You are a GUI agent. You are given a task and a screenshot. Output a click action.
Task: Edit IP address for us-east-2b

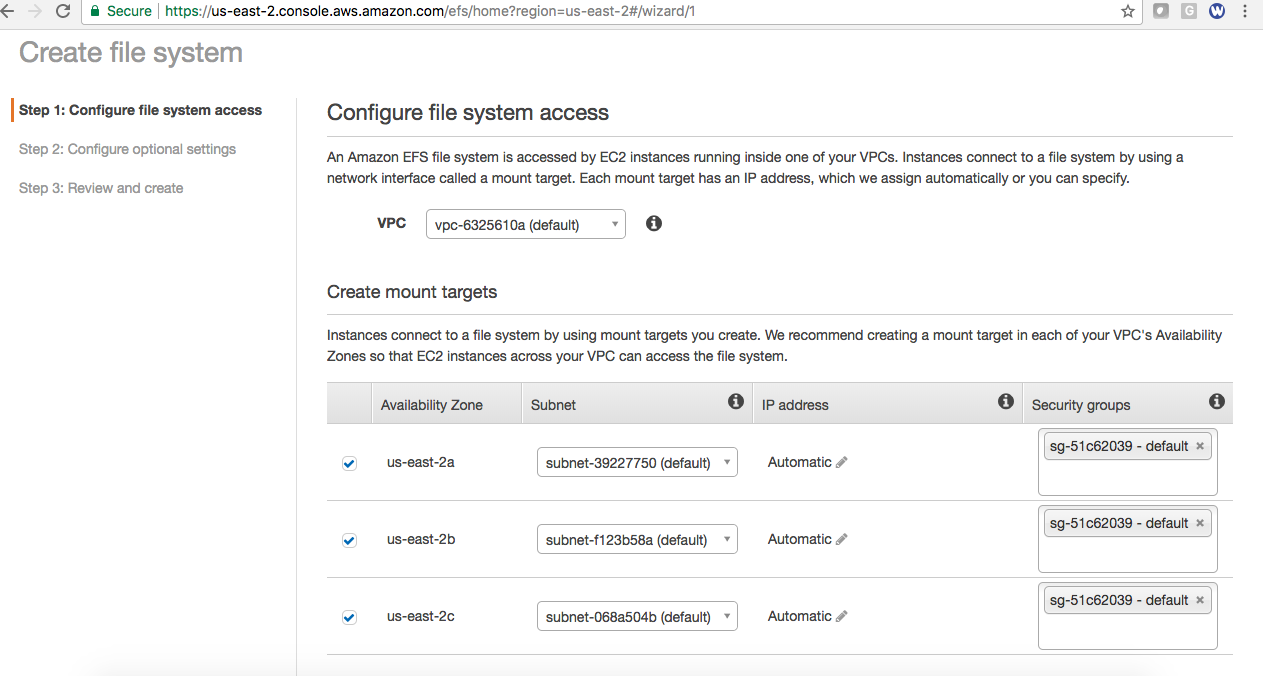coord(842,539)
